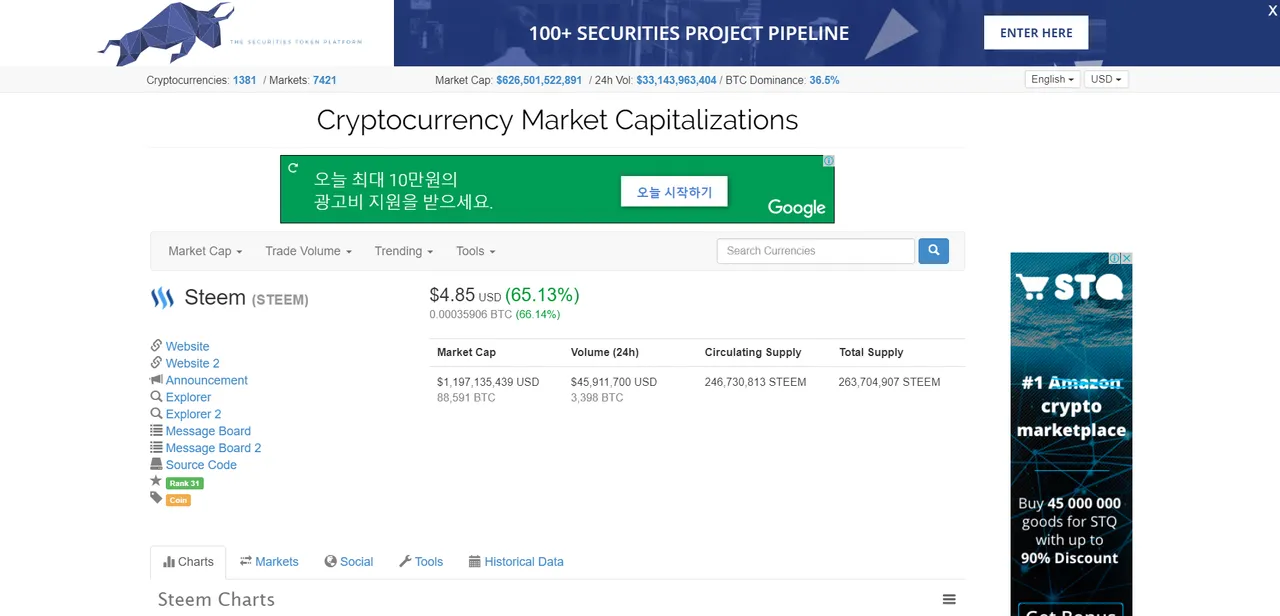Open the Market Cap dropdown menu

click(205, 251)
